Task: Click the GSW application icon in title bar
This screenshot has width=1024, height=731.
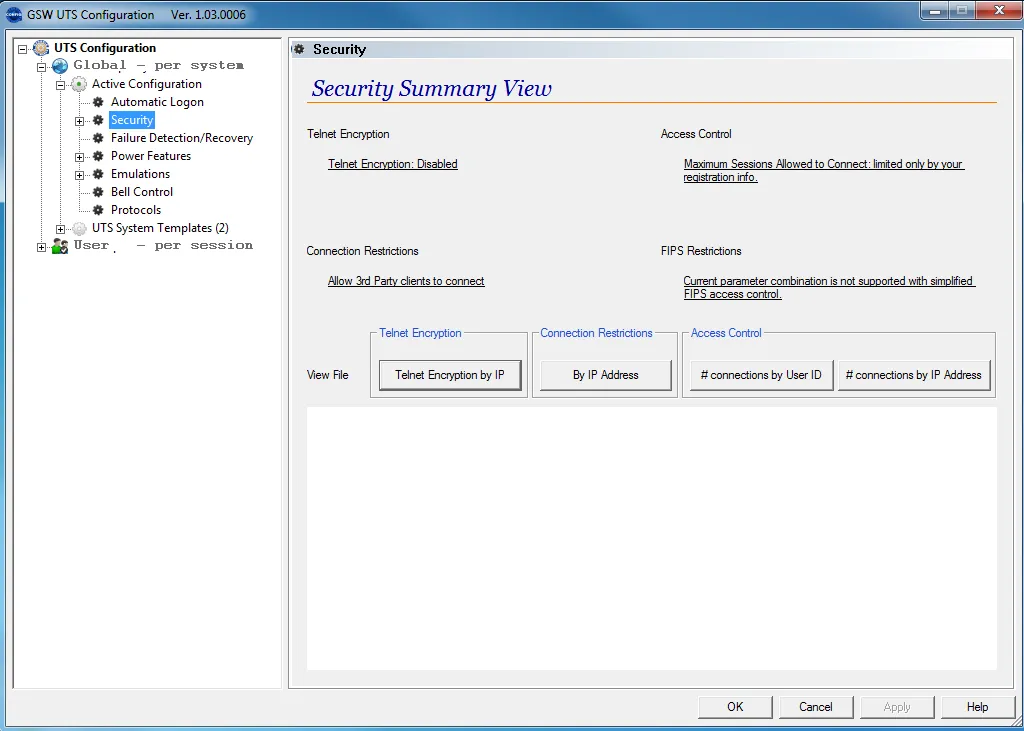Action: (x=14, y=14)
